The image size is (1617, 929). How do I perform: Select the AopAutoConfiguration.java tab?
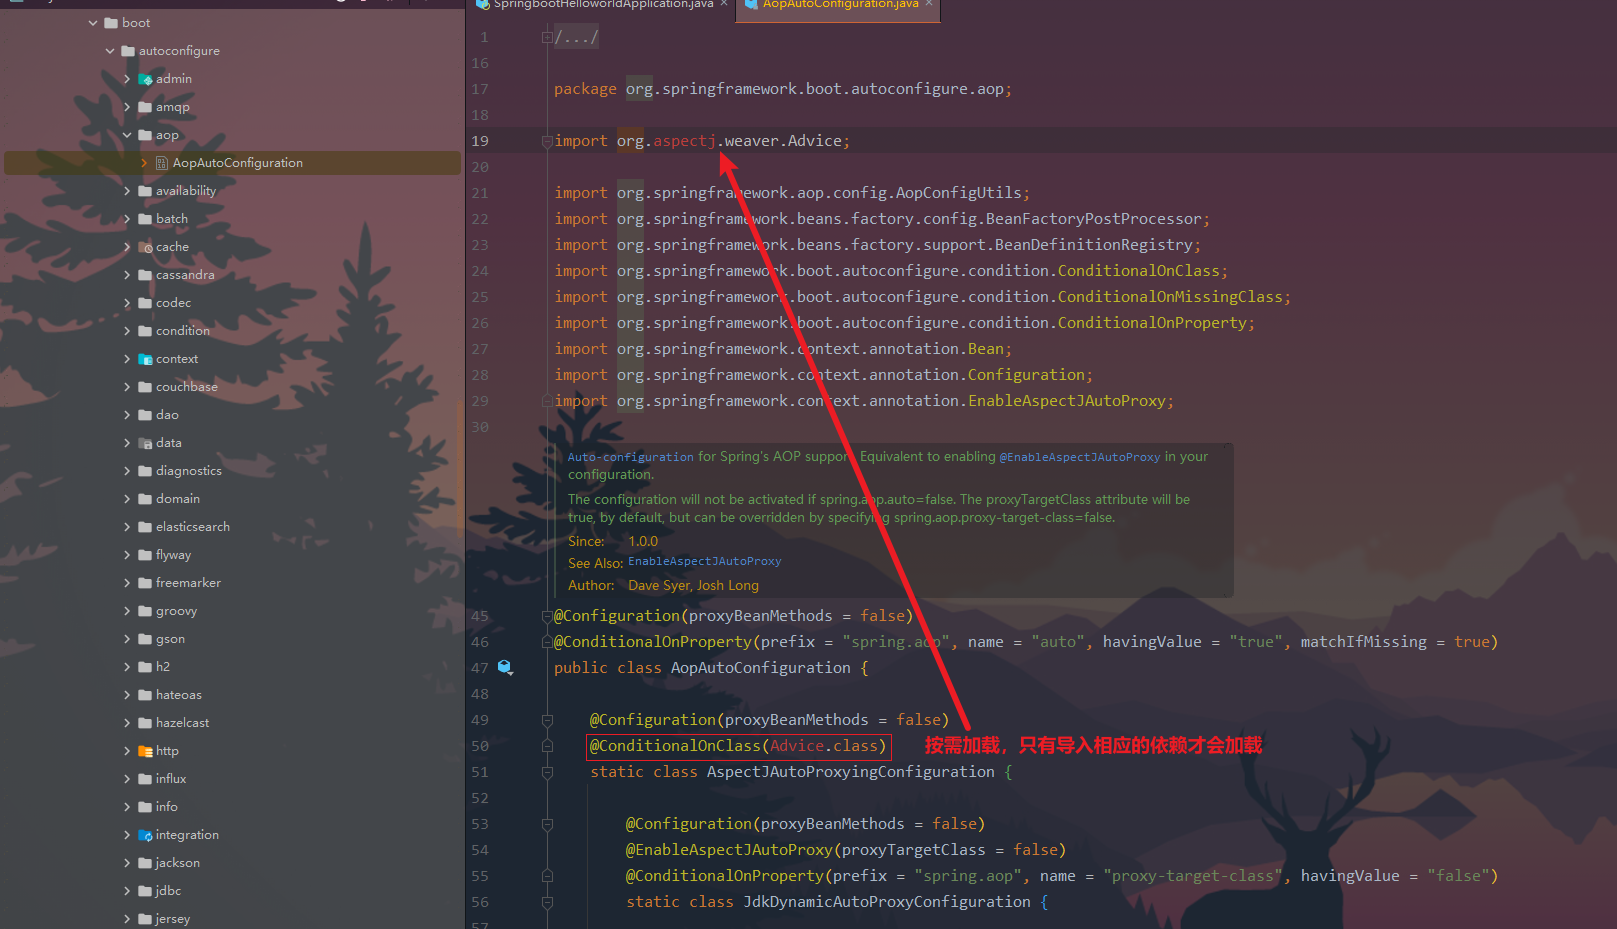coord(840,5)
